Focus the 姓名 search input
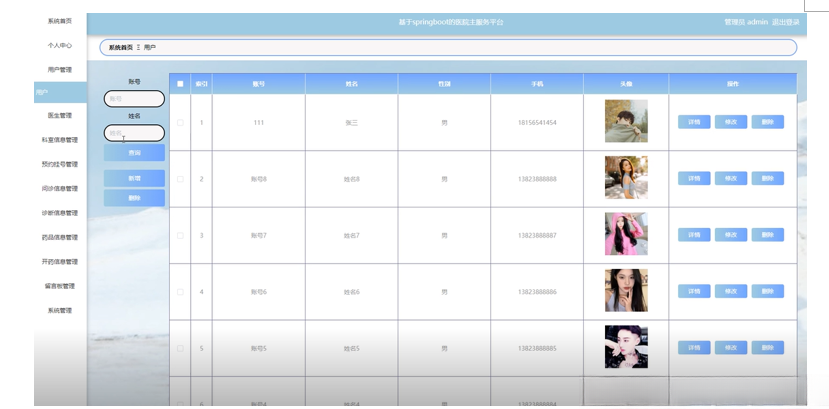This screenshot has width=829, height=409. click(x=134, y=133)
